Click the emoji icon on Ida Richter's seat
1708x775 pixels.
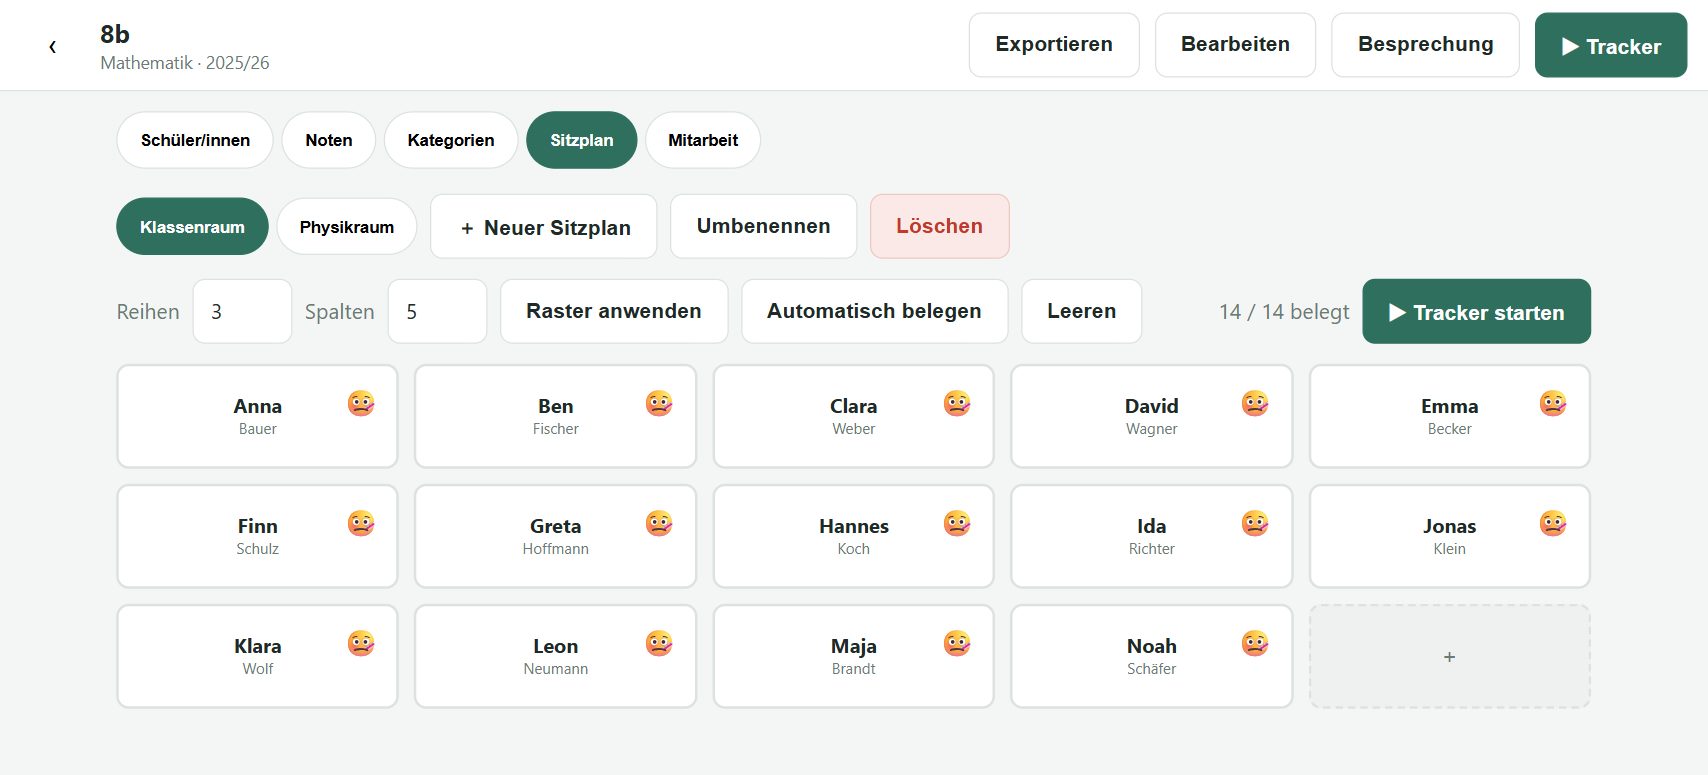coord(1255,524)
